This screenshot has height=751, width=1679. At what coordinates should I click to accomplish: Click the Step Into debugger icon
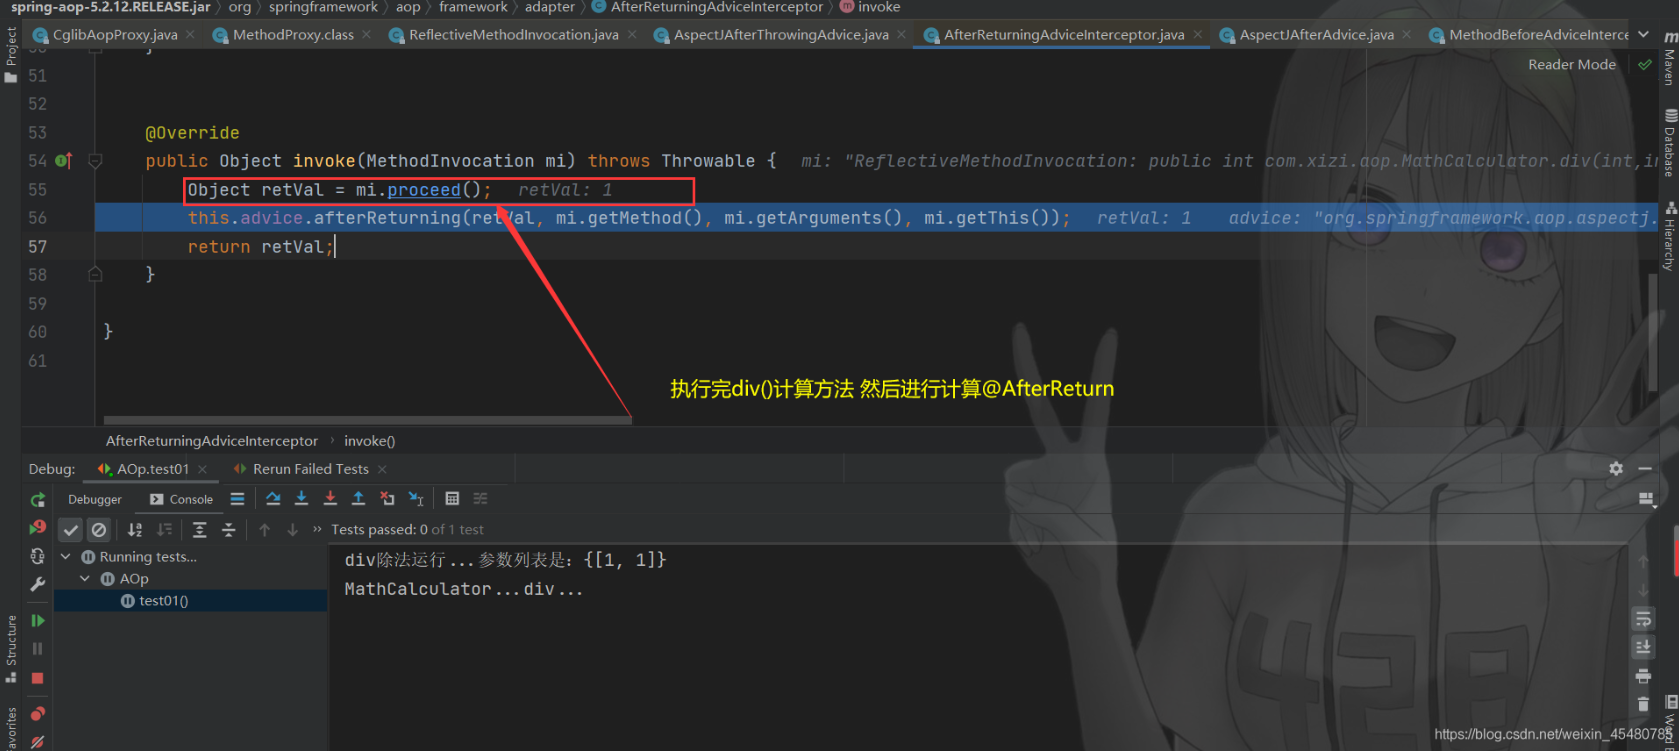click(301, 499)
